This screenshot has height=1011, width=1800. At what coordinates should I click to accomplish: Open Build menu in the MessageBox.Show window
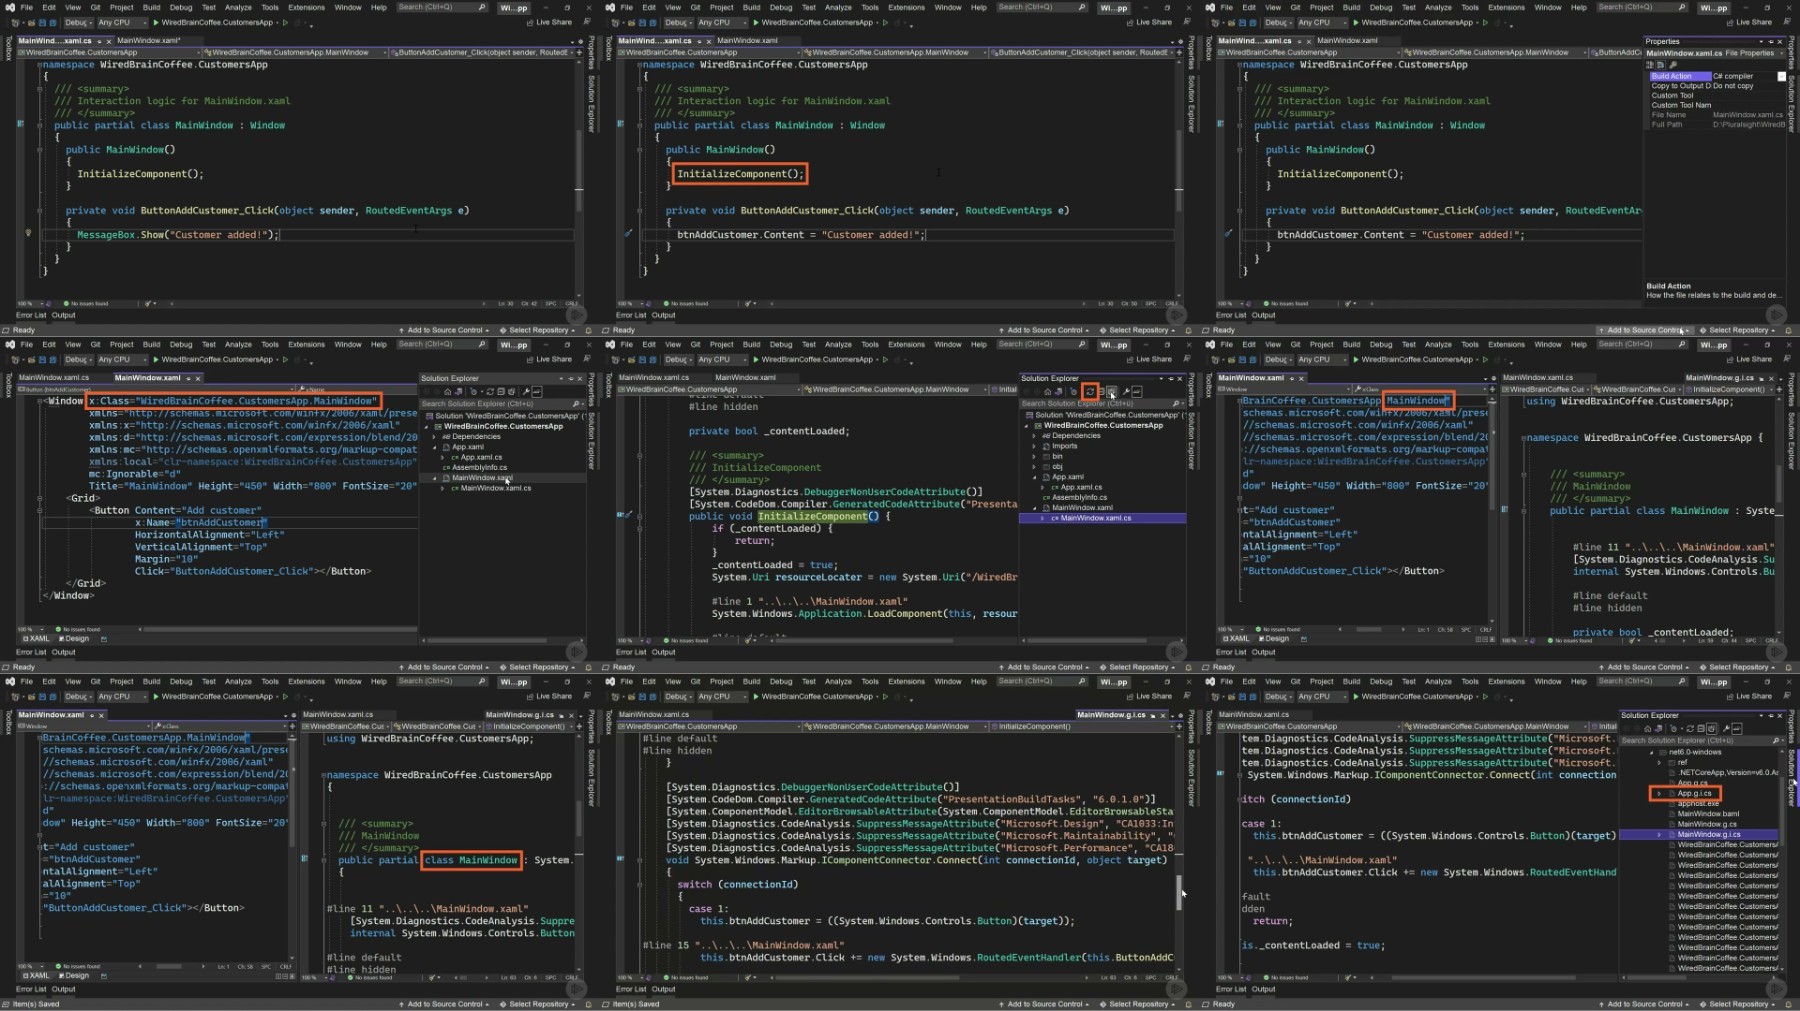point(151,7)
